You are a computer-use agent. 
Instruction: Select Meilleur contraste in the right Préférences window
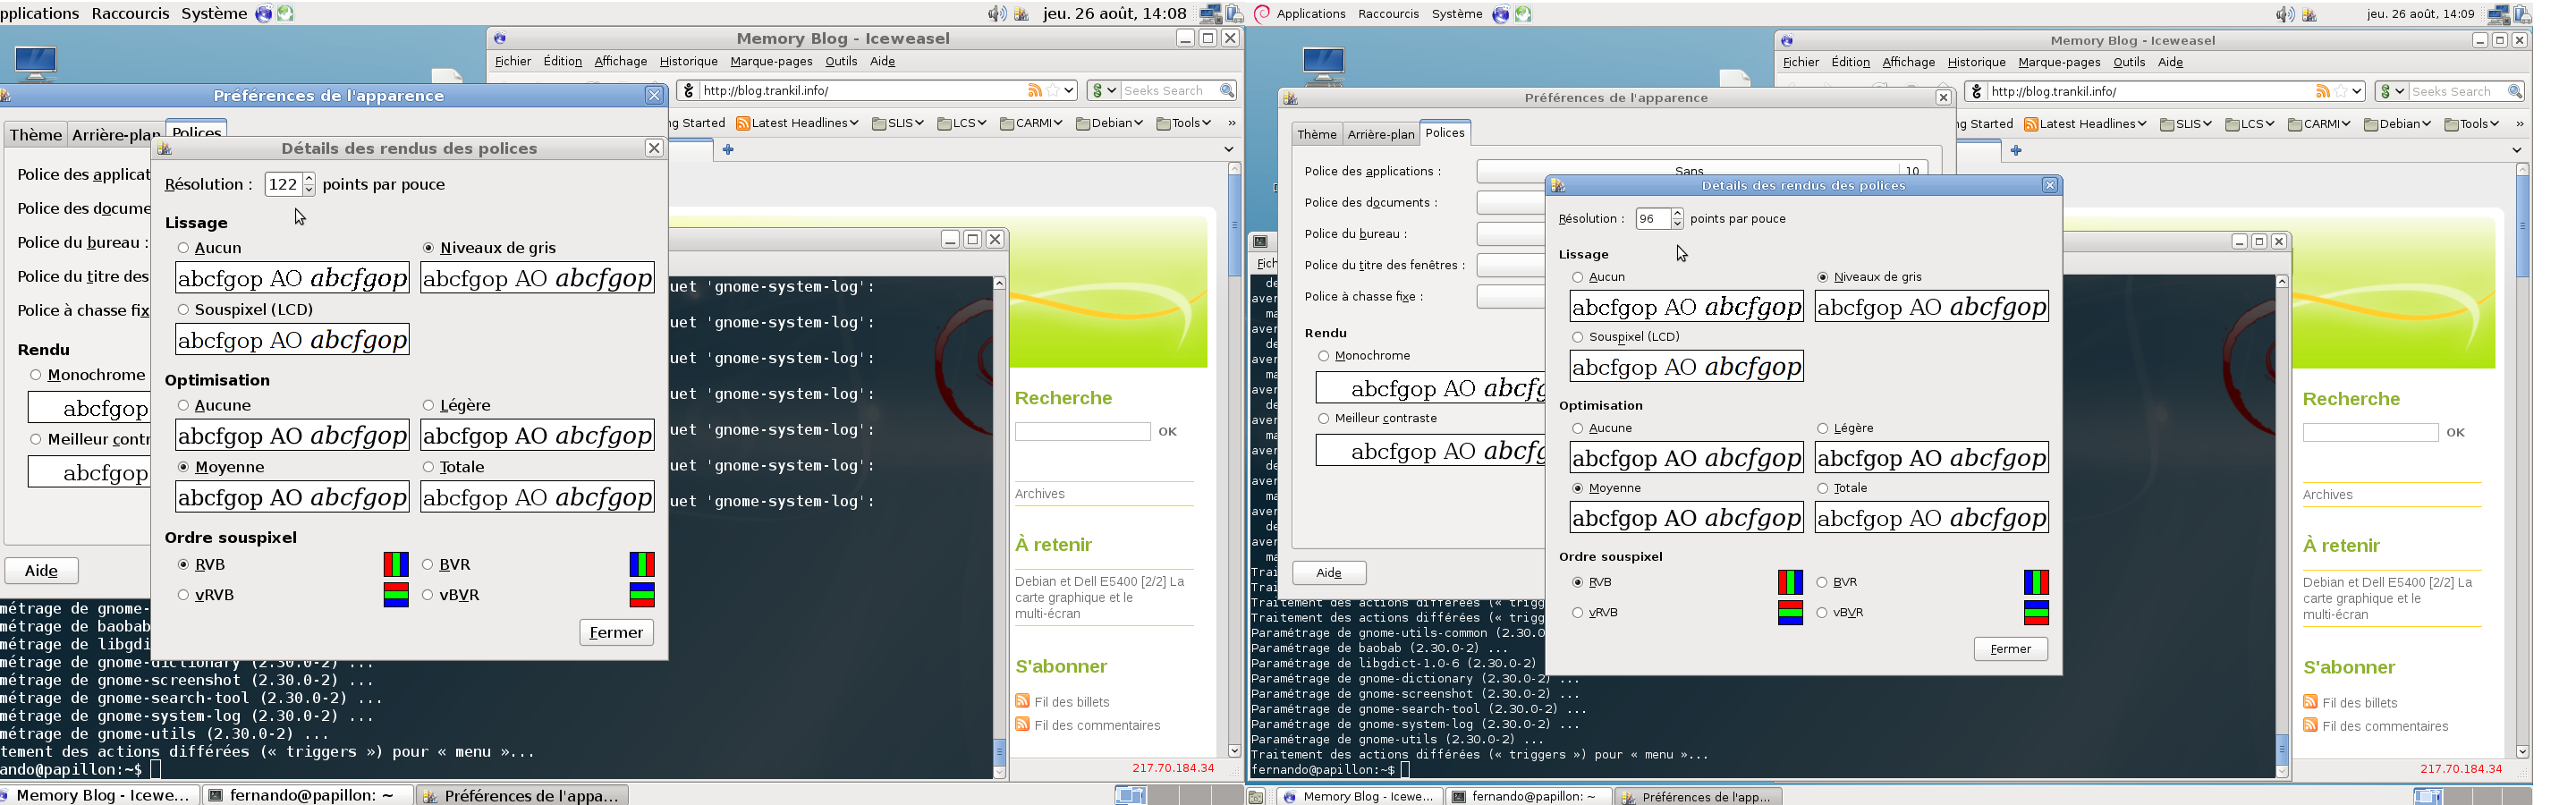(1324, 418)
